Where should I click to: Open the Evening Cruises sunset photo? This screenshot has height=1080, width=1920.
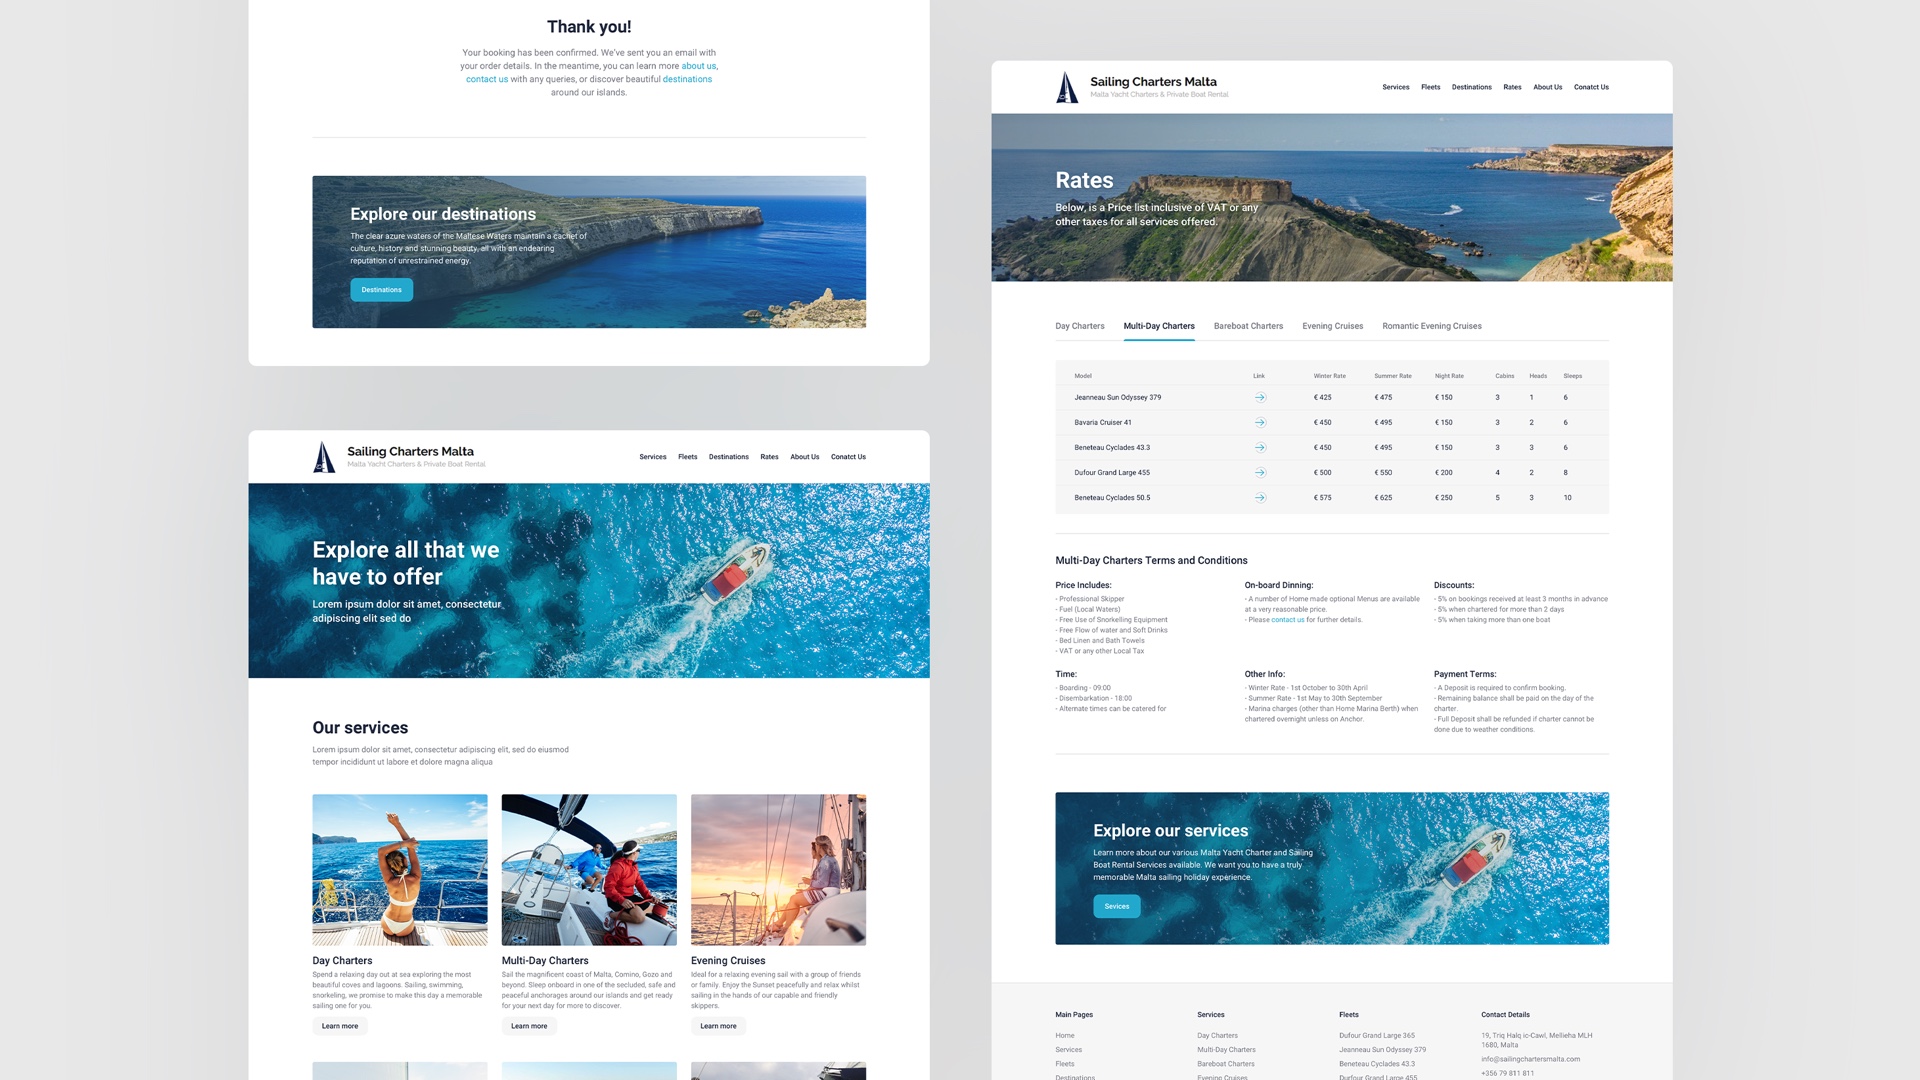click(x=778, y=870)
